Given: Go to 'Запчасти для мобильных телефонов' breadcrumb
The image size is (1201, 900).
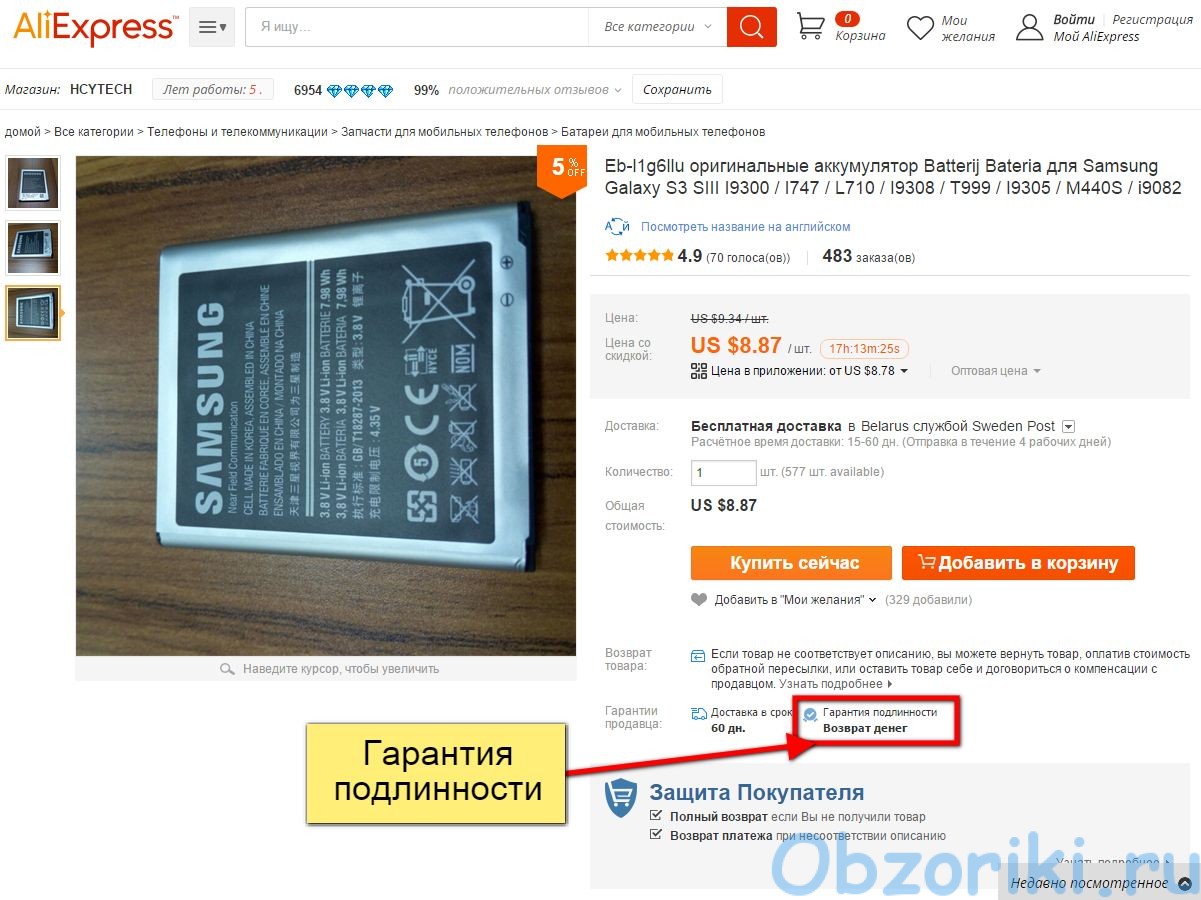Looking at the screenshot, I should [x=445, y=132].
